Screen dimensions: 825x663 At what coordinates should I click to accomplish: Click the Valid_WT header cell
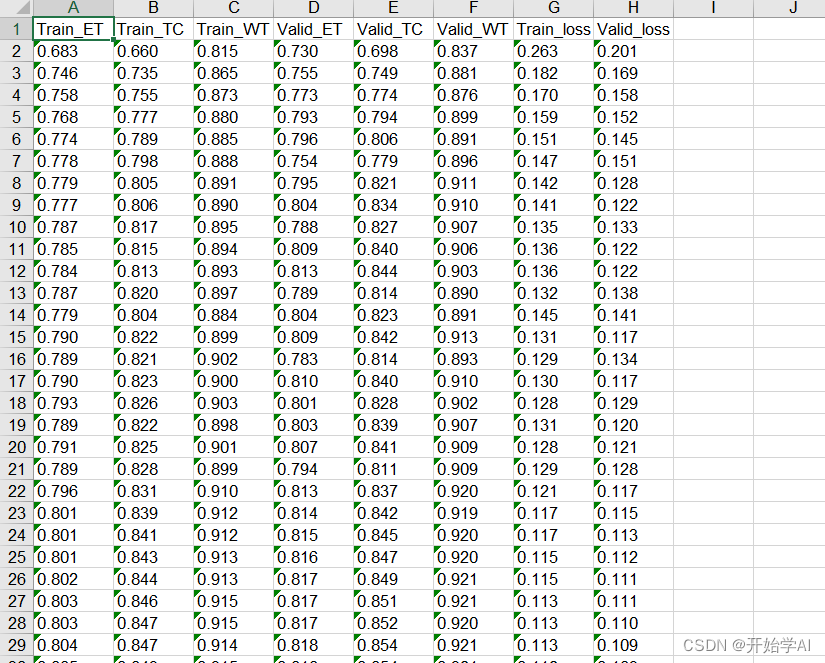pos(473,29)
